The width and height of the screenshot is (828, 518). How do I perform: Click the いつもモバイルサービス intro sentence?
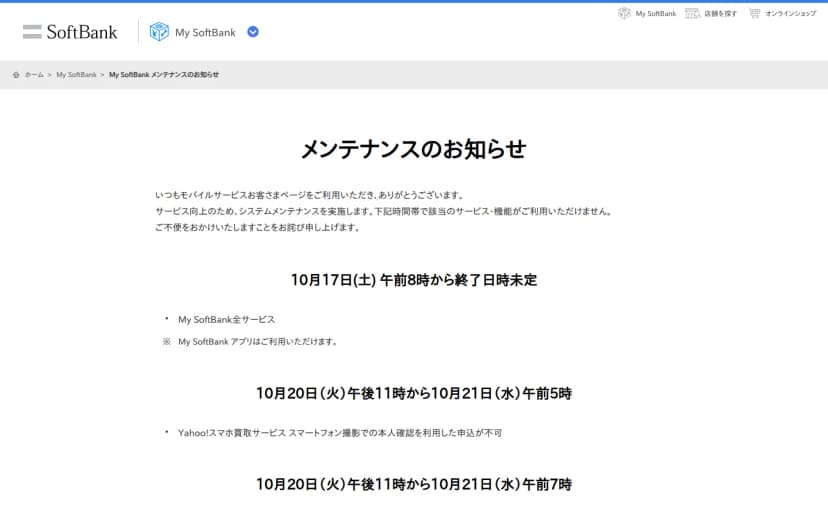click(x=310, y=195)
